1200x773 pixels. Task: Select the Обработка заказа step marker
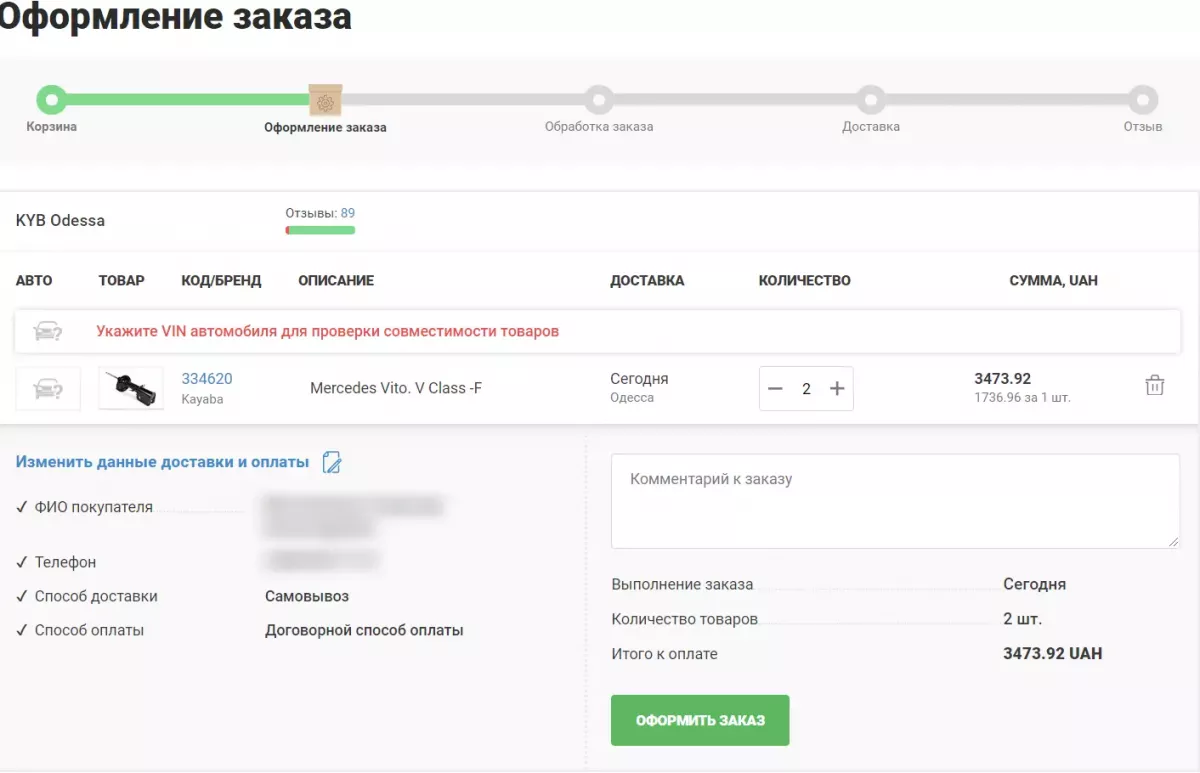(598, 100)
